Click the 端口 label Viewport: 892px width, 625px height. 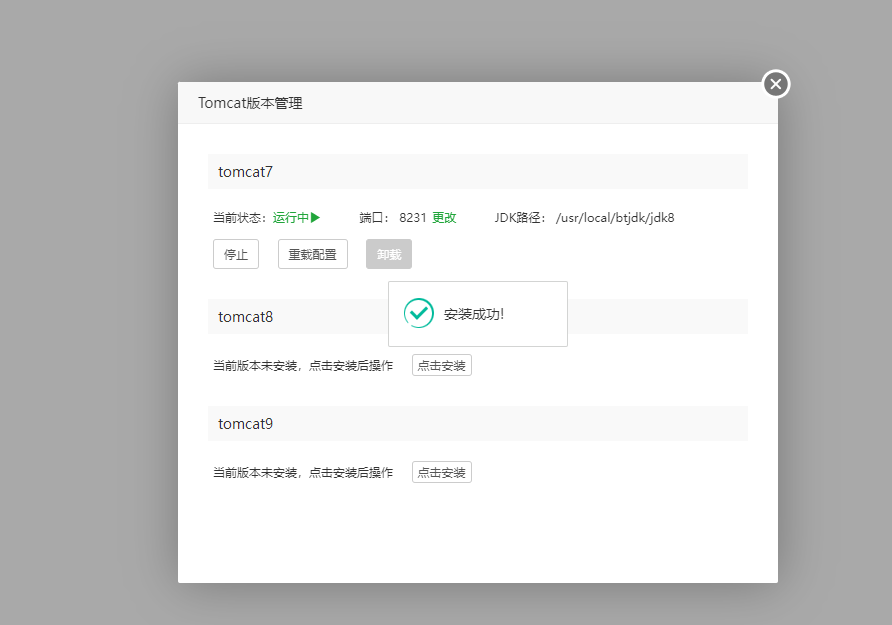pyautogui.click(x=374, y=218)
